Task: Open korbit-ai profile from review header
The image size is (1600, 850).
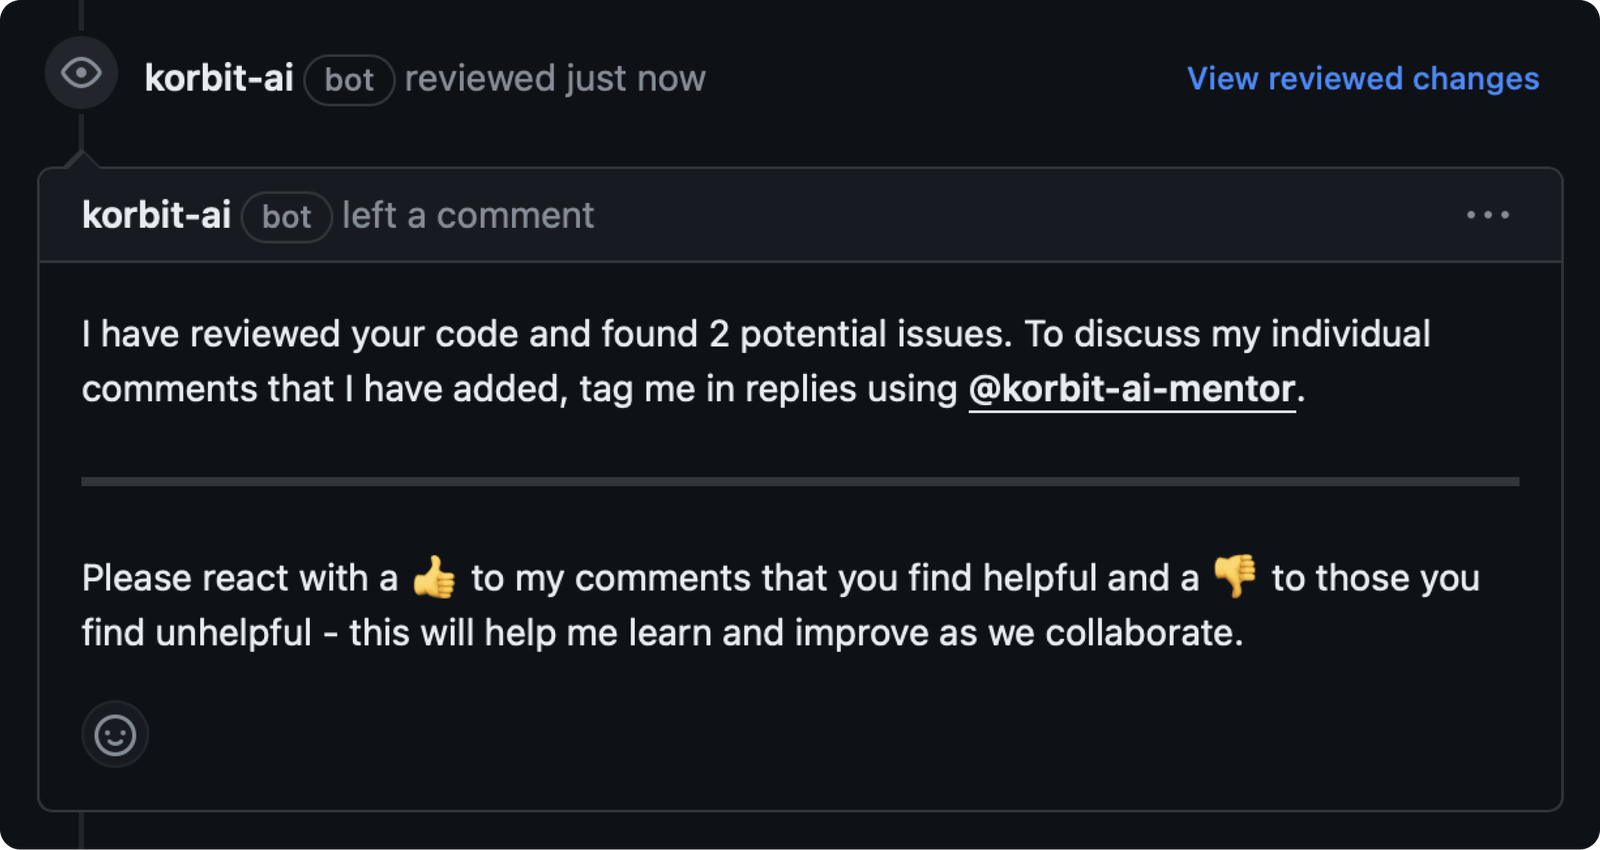Action: (219, 78)
